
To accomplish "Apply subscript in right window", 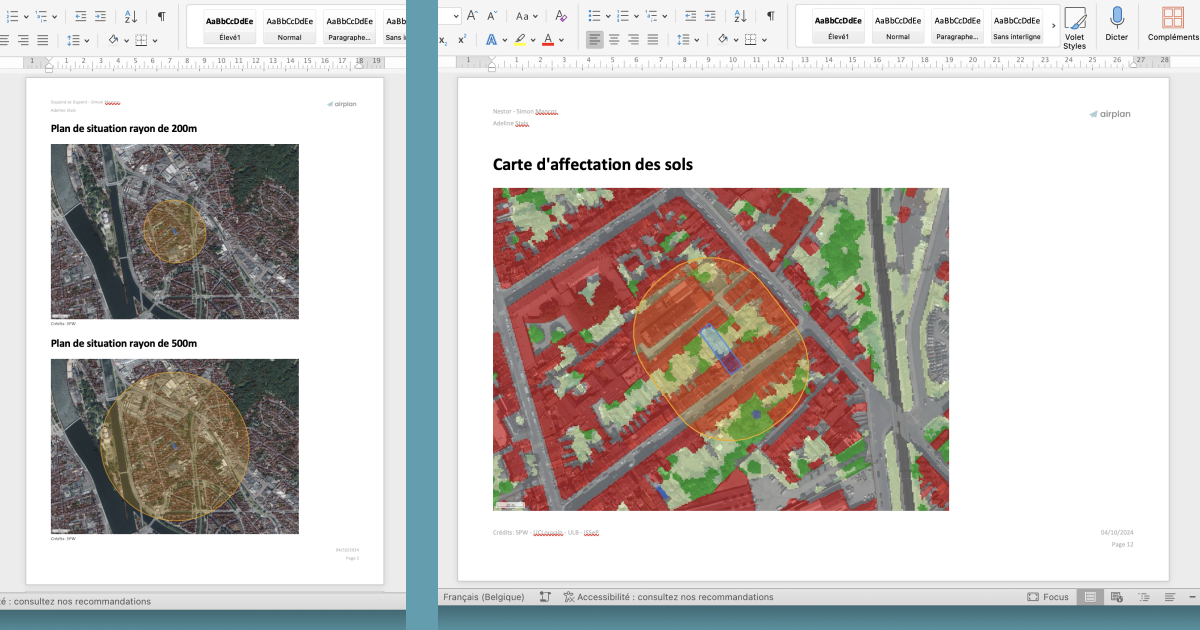I will [x=443, y=39].
